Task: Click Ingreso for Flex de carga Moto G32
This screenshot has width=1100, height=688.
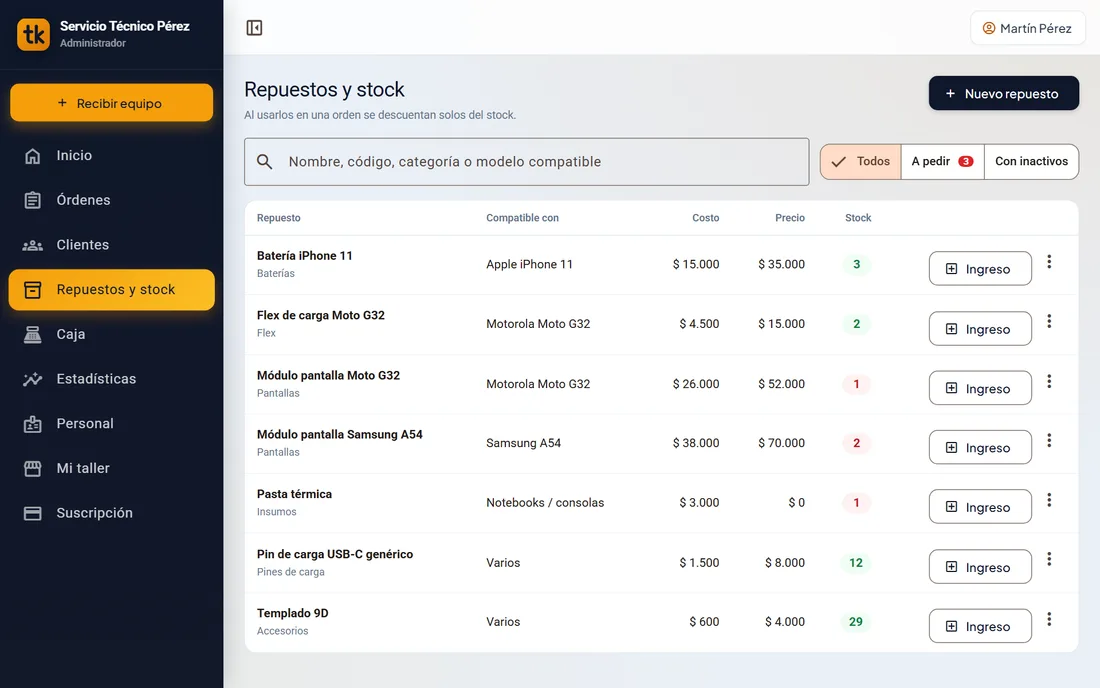Action: [x=980, y=328]
